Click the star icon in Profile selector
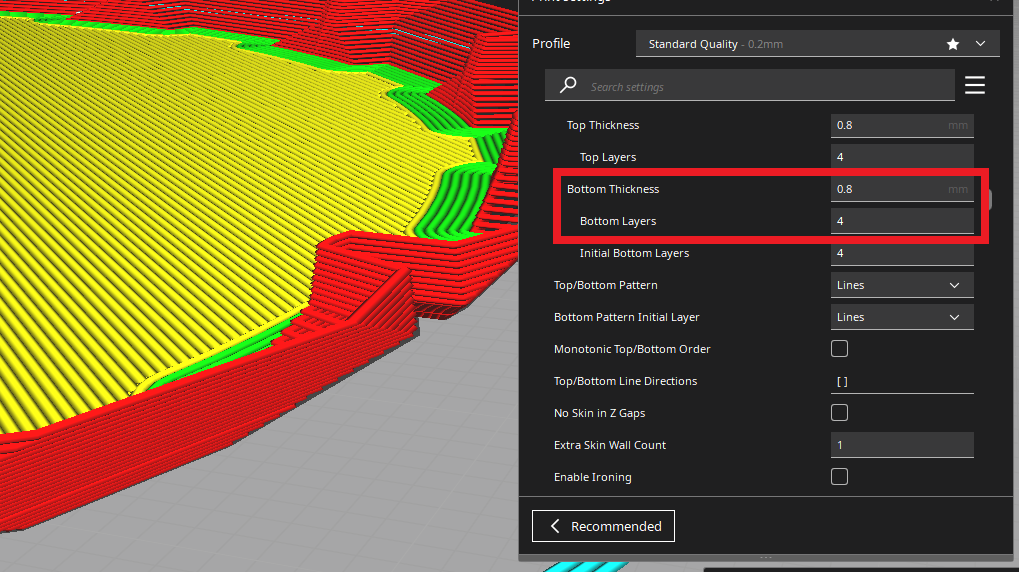Image resolution: width=1019 pixels, height=572 pixels. click(x=953, y=44)
